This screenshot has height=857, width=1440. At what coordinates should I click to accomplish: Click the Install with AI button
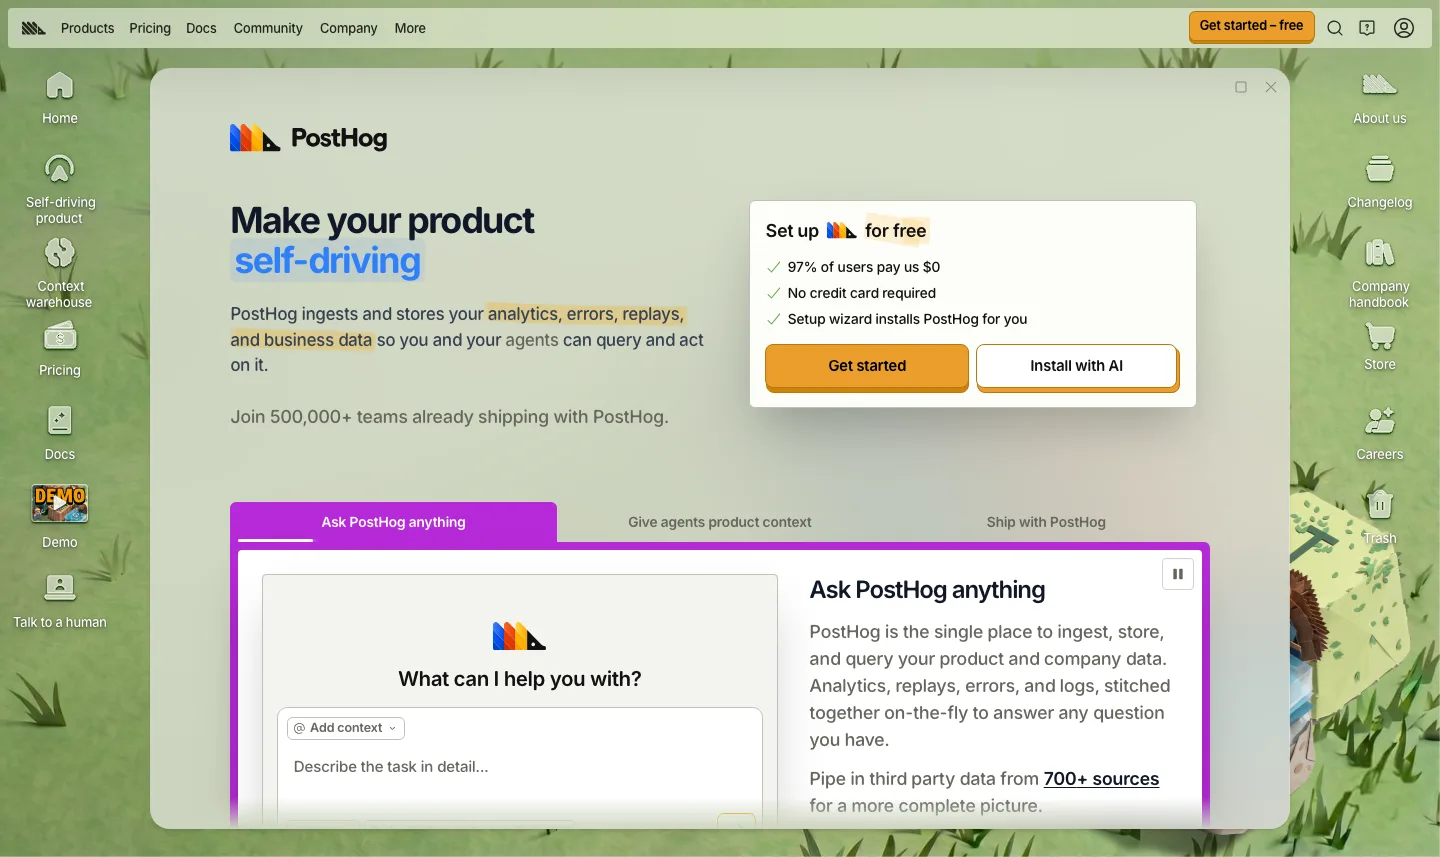[x=1077, y=366]
